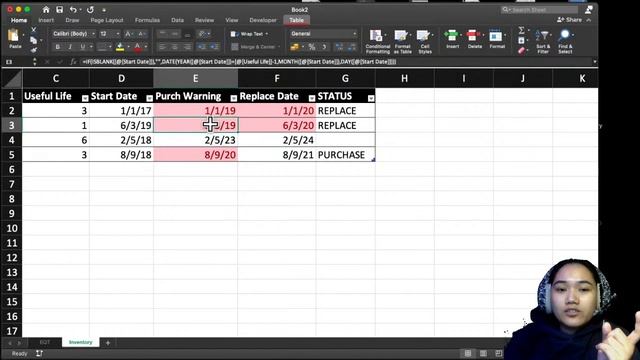The width and height of the screenshot is (640, 360).
Task: Open STATUS column filter dropdown
Action: pyautogui.click(x=371, y=98)
